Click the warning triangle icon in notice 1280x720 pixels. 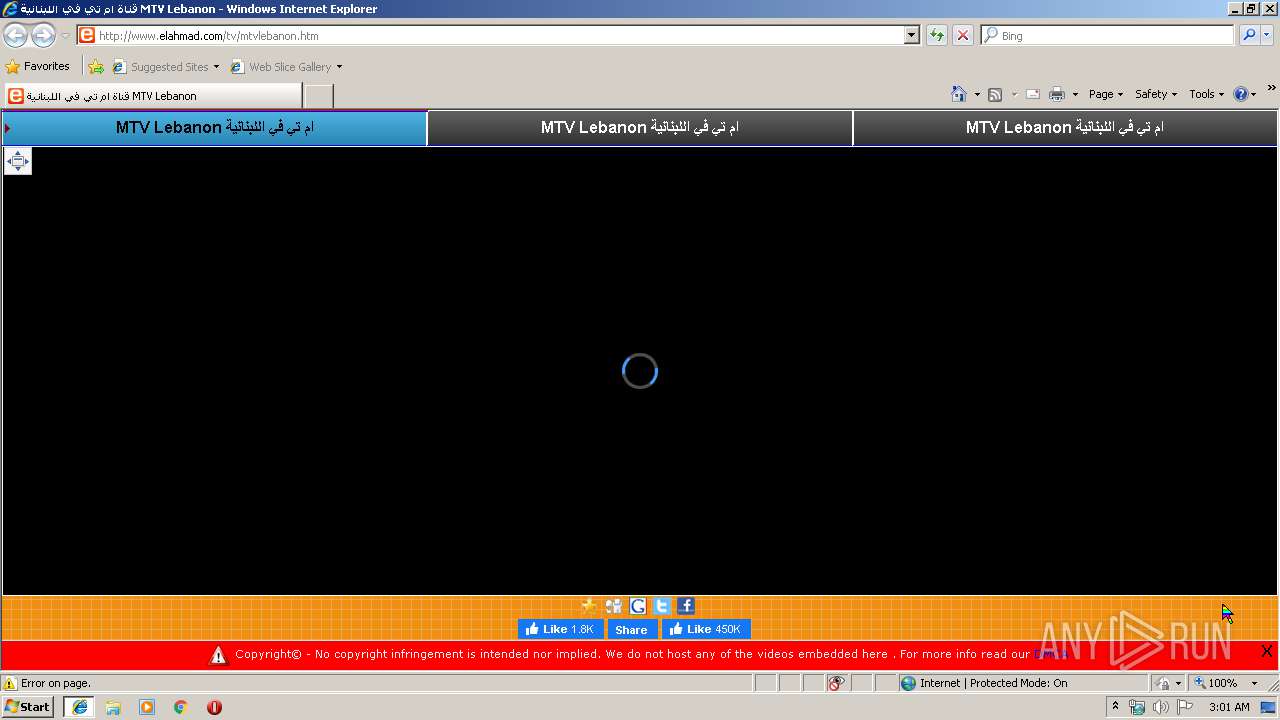[x=218, y=656]
